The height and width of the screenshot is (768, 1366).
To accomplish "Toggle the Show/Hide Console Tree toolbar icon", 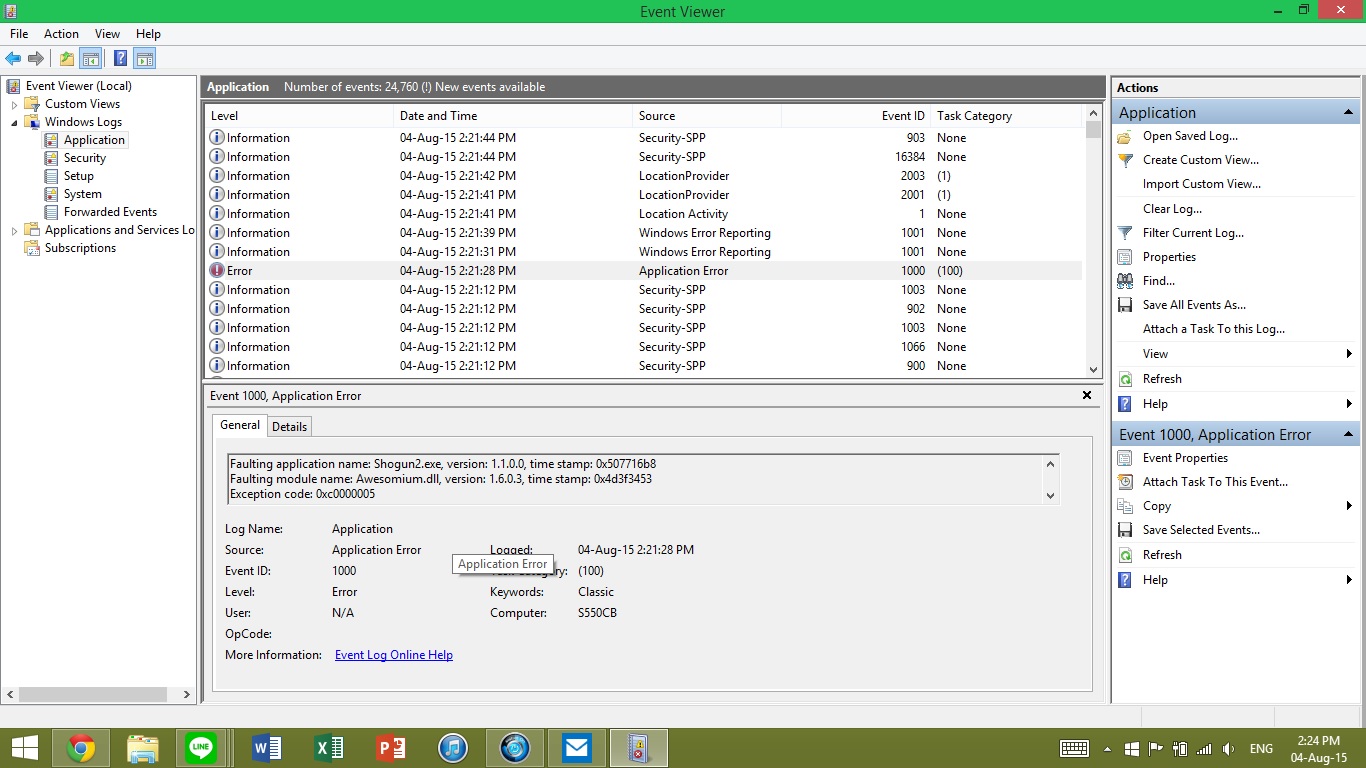I will pos(91,59).
